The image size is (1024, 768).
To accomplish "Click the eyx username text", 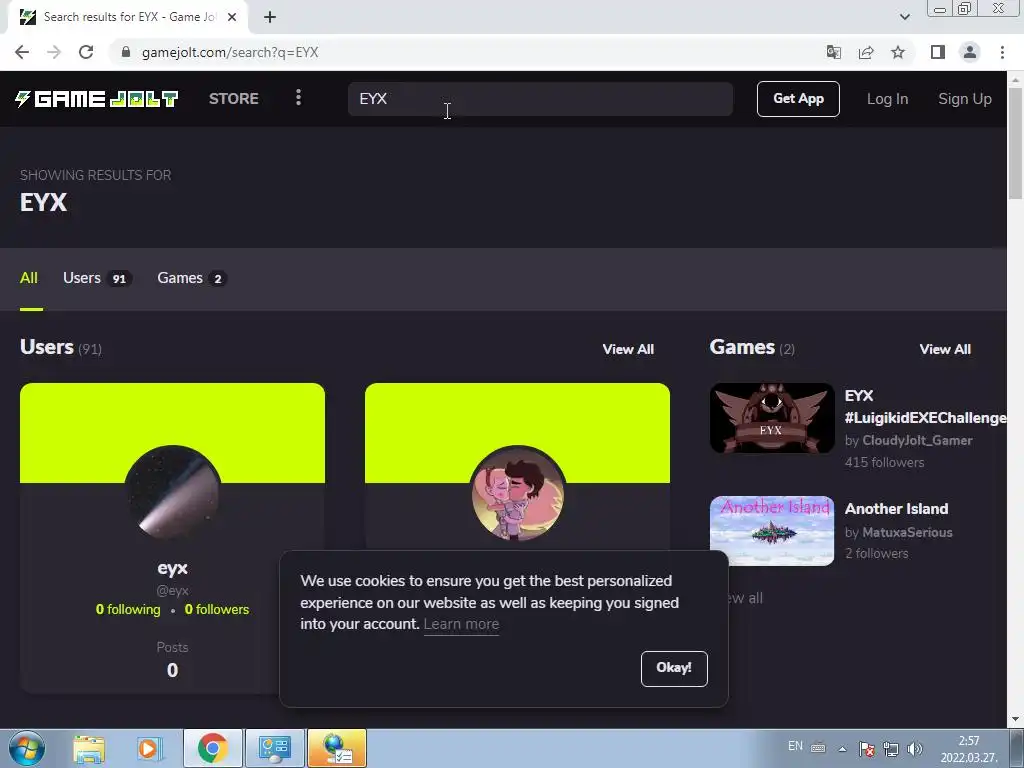I will [x=172, y=568].
